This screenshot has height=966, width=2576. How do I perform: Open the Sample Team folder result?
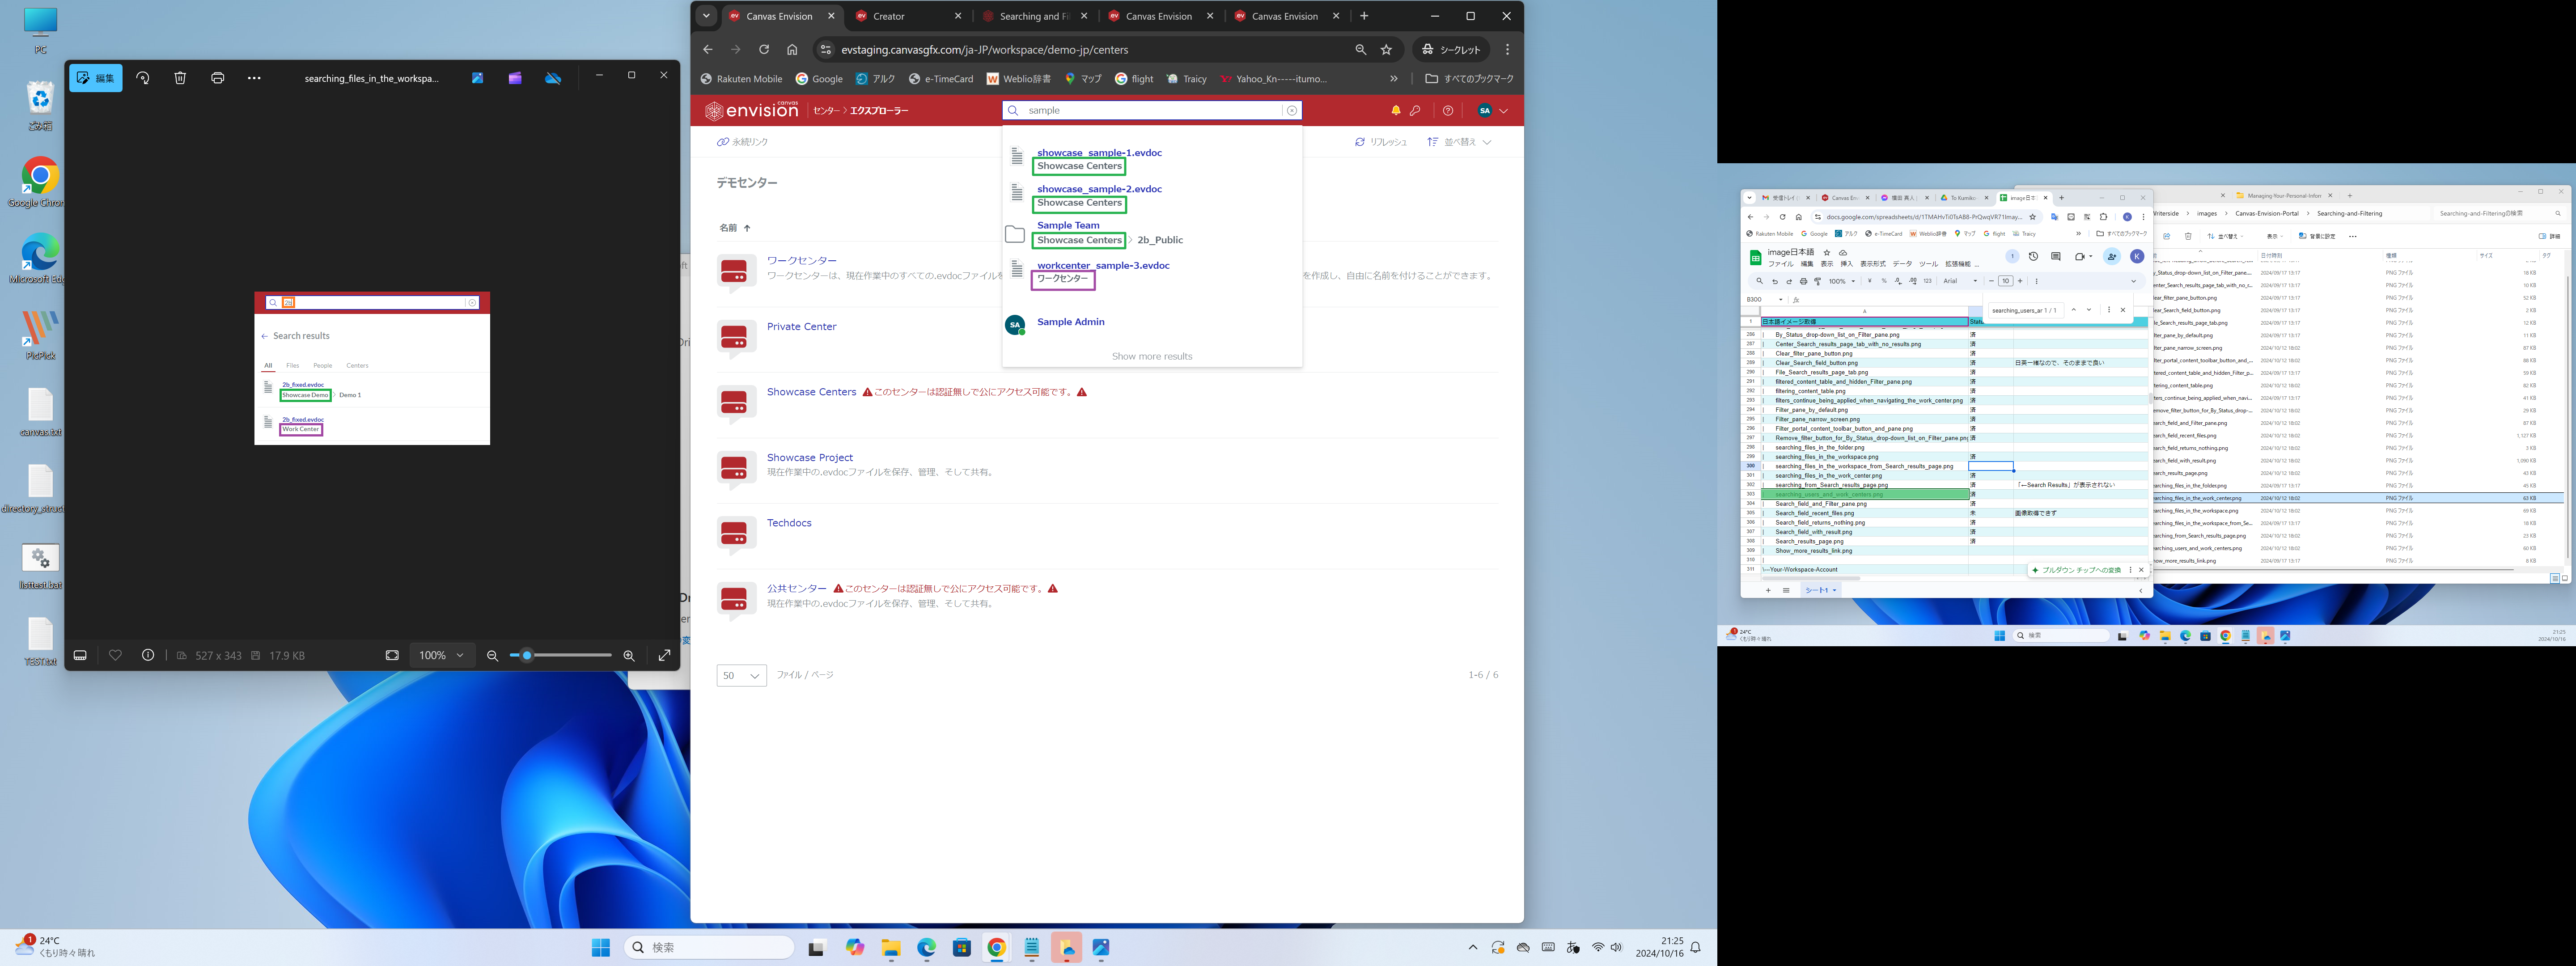(1068, 225)
